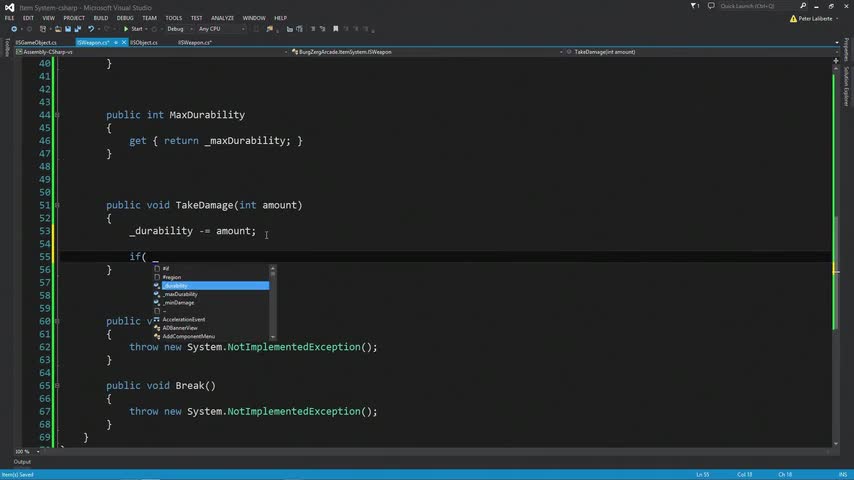
Task: Collapse the TakeDamage method outline at line 51
Action: click(57, 205)
